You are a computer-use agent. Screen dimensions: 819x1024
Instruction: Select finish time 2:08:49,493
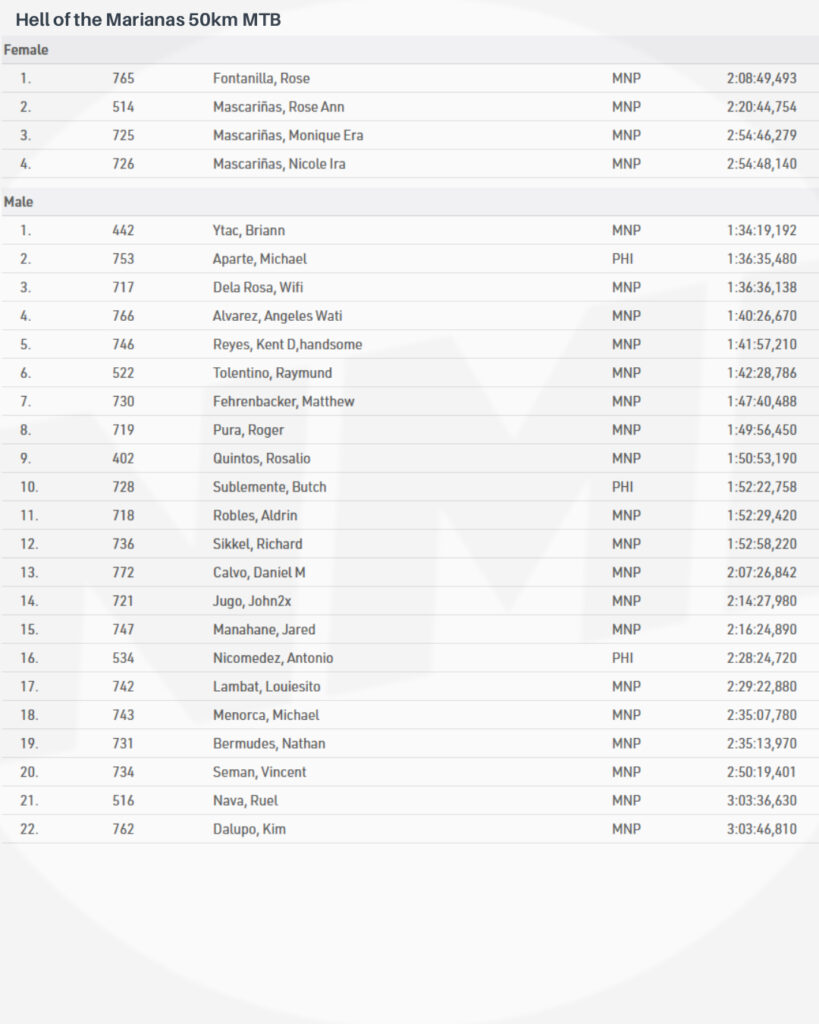(761, 78)
